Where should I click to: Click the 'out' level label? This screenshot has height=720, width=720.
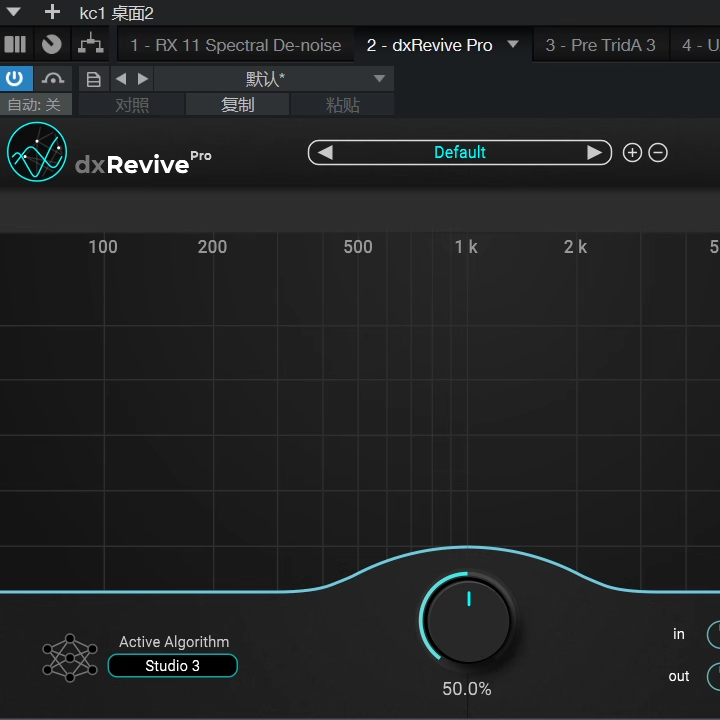tap(679, 676)
